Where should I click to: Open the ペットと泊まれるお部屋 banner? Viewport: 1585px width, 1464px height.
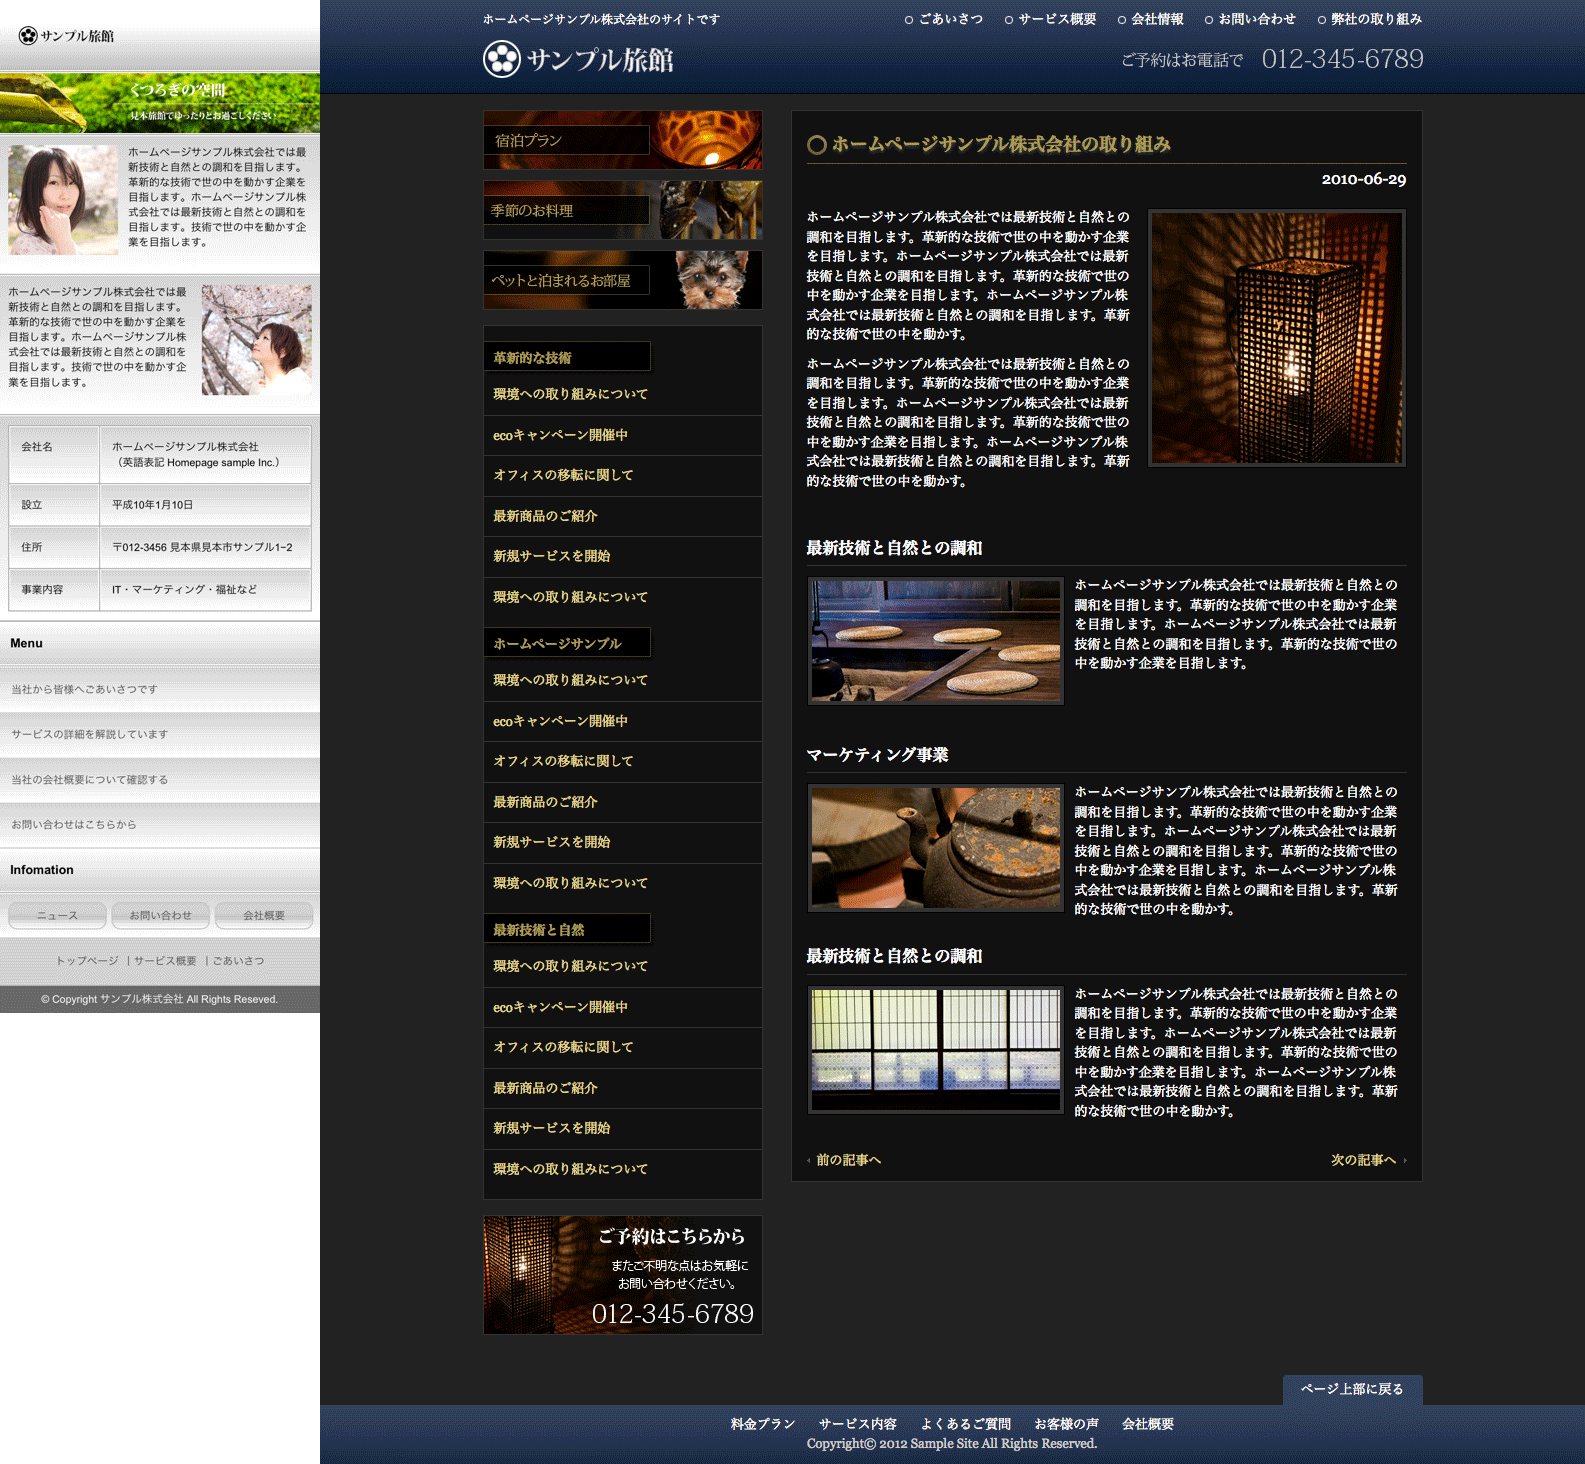(x=622, y=280)
